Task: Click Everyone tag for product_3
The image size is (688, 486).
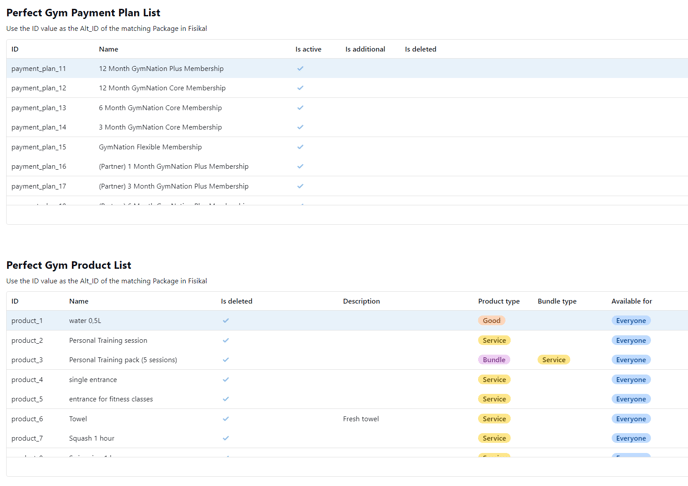Action: tap(631, 360)
